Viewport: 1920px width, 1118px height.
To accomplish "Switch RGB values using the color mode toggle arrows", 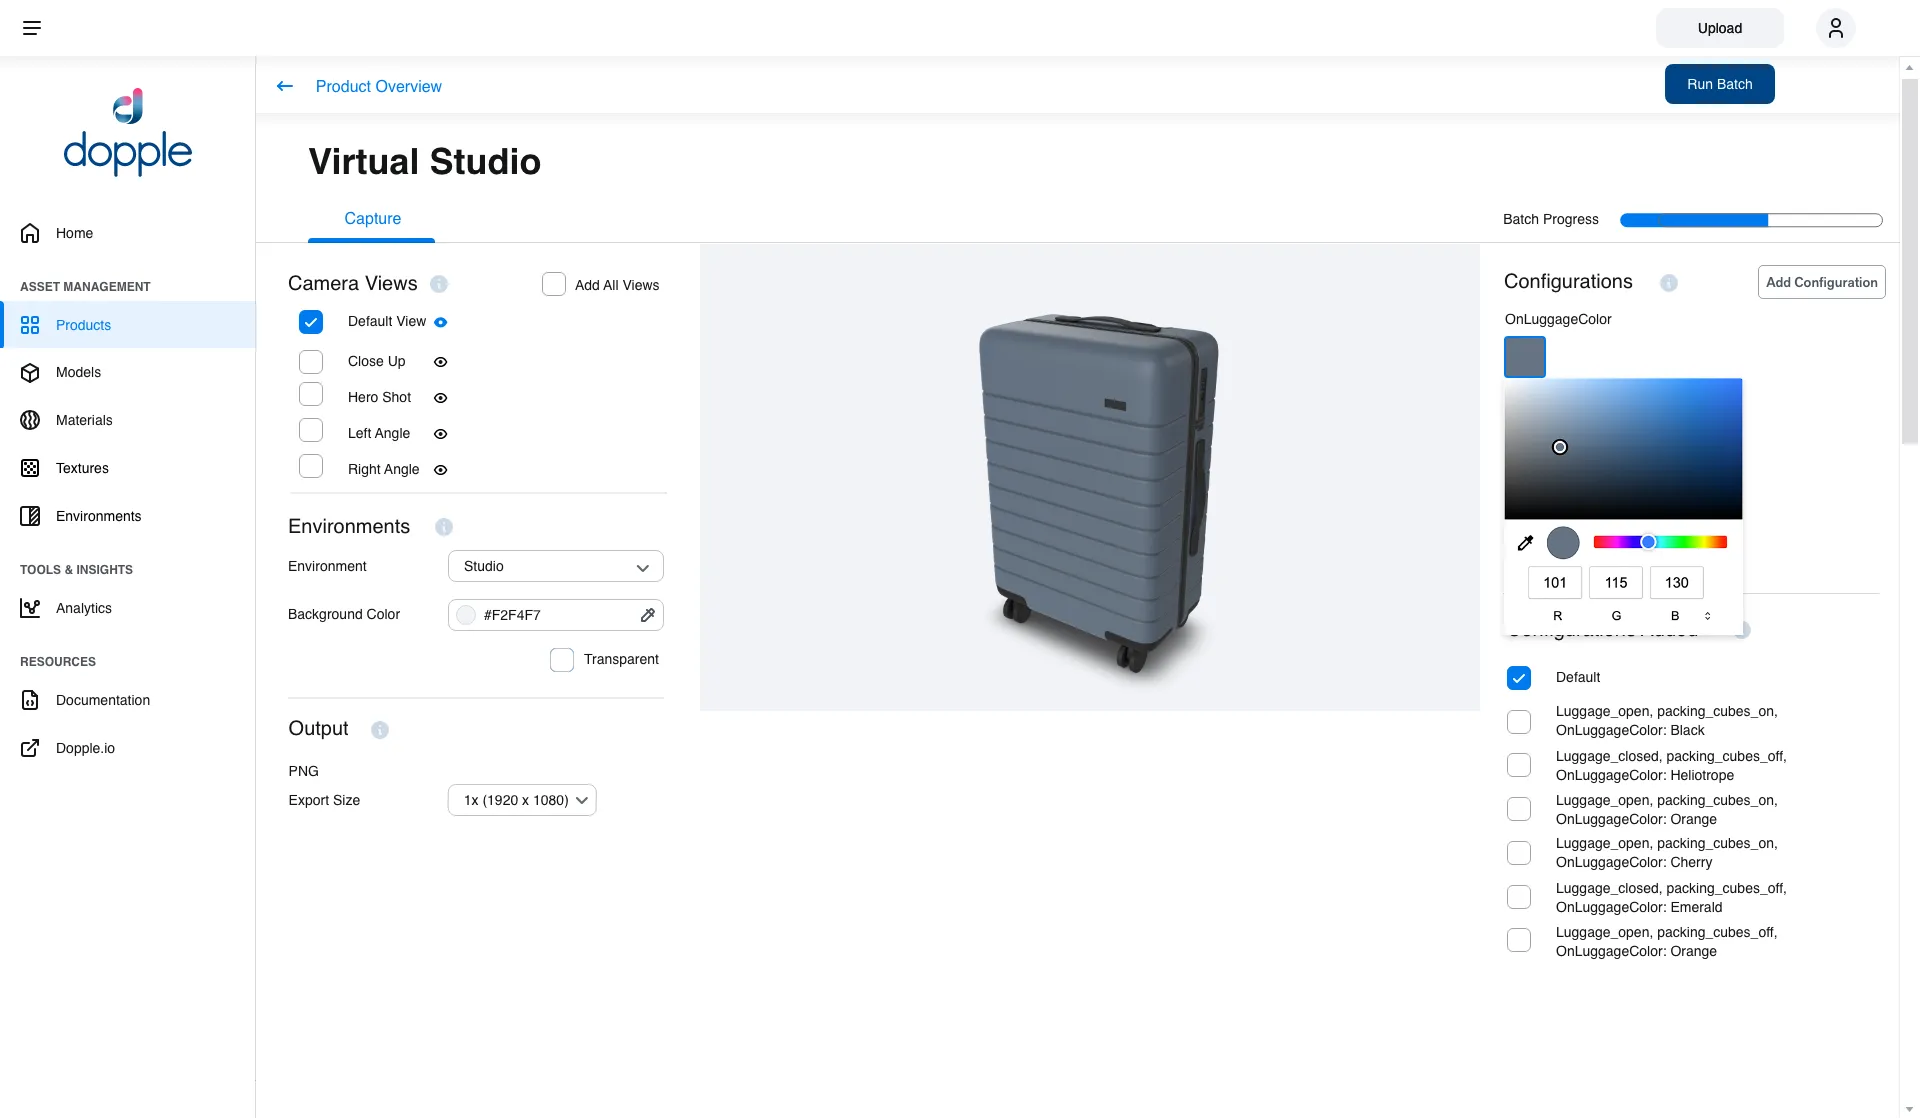I will (x=1707, y=616).
